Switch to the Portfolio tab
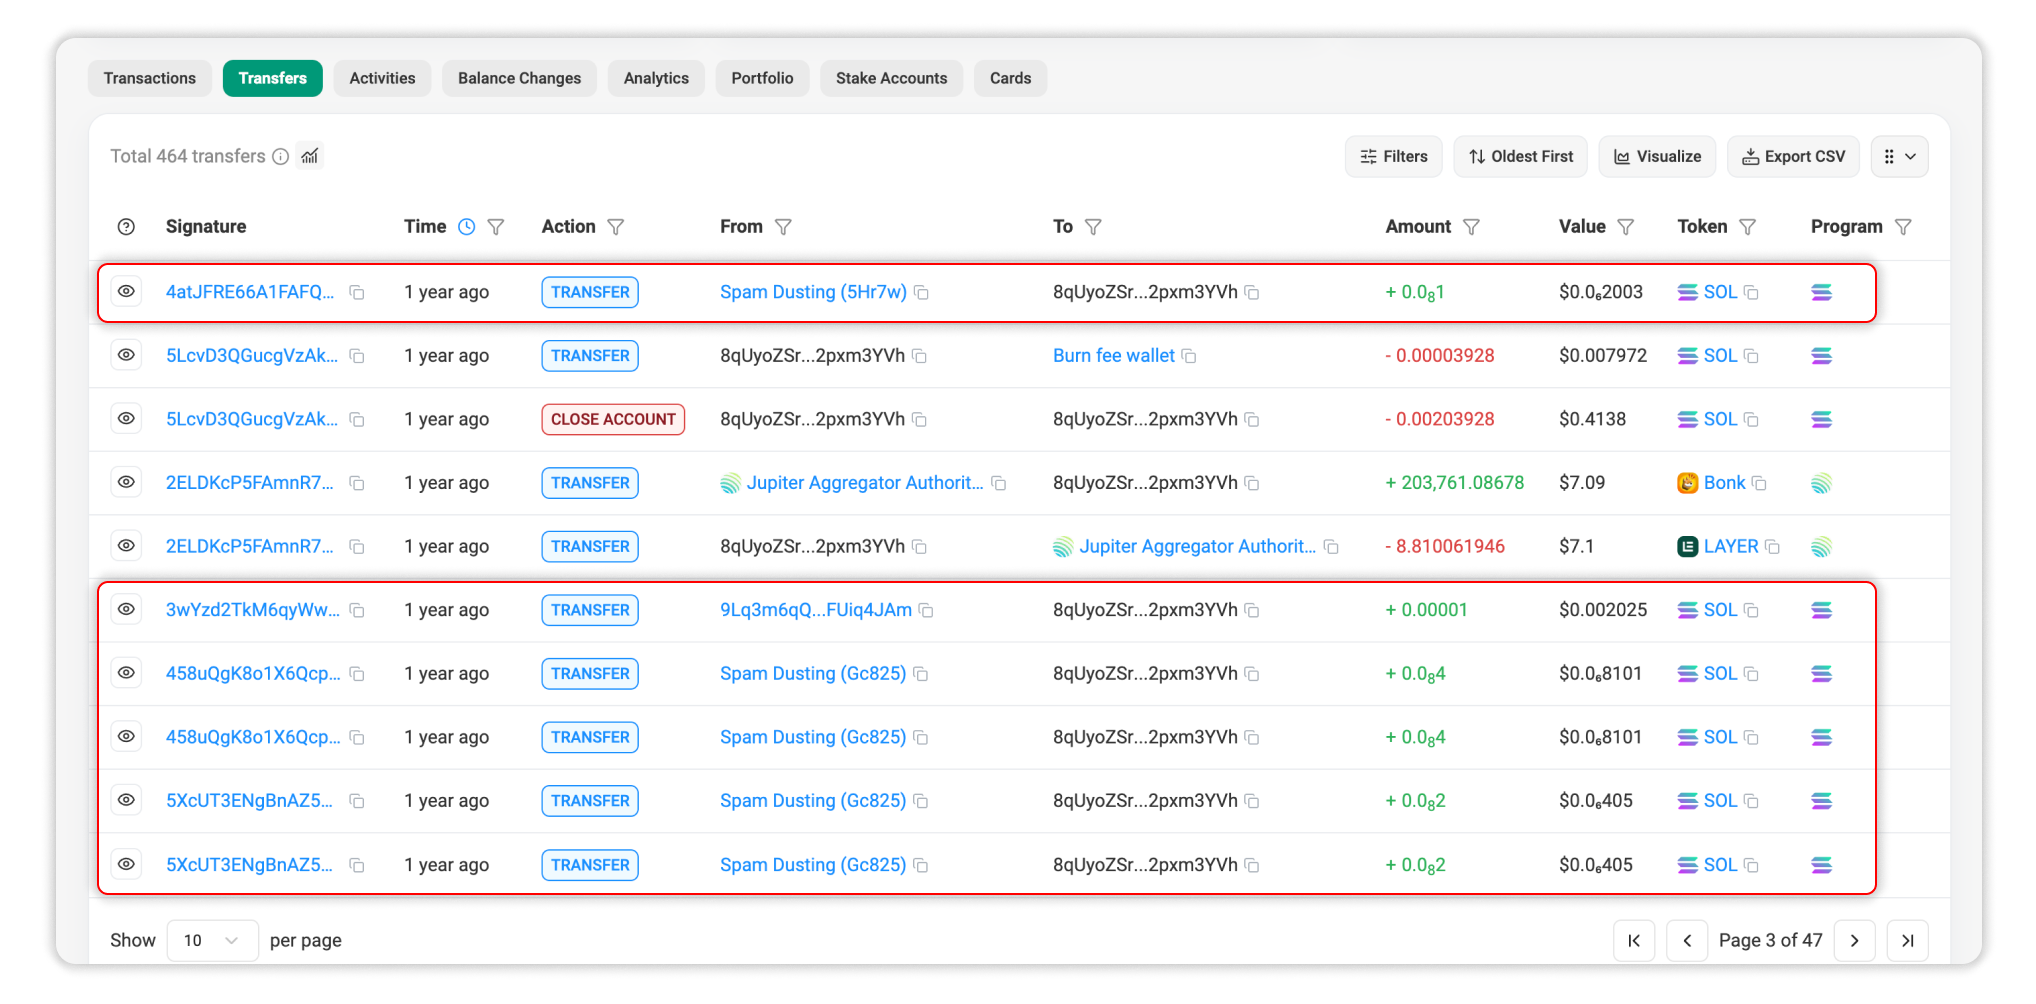The height and width of the screenshot is (1004, 2036). (762, 78)
